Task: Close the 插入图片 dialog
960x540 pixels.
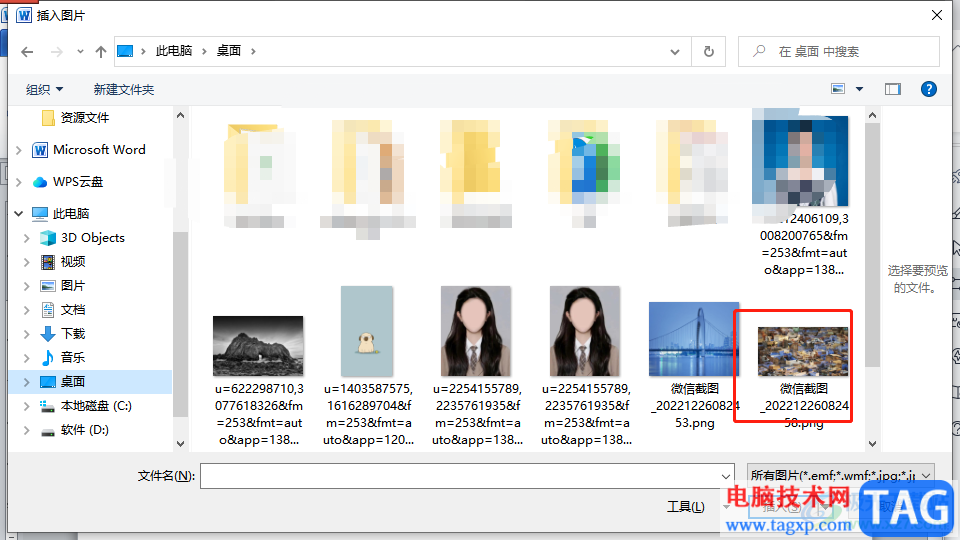Action: point(937,15)
